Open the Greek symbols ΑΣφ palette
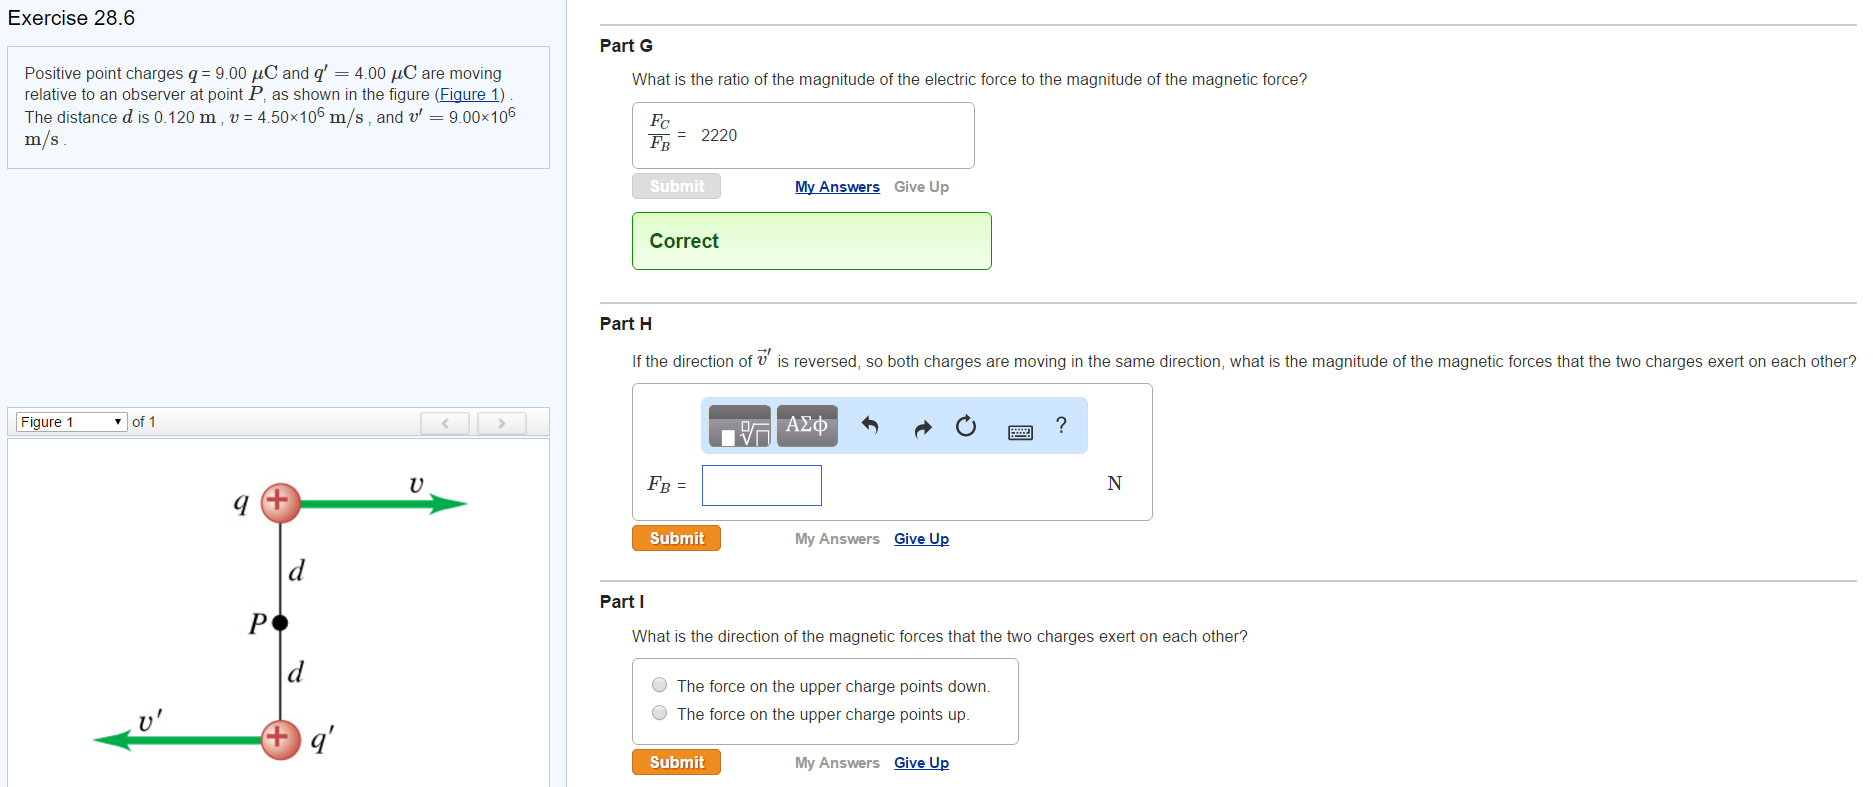This screenshot has height=787, width=1873. tap(806, 425)
